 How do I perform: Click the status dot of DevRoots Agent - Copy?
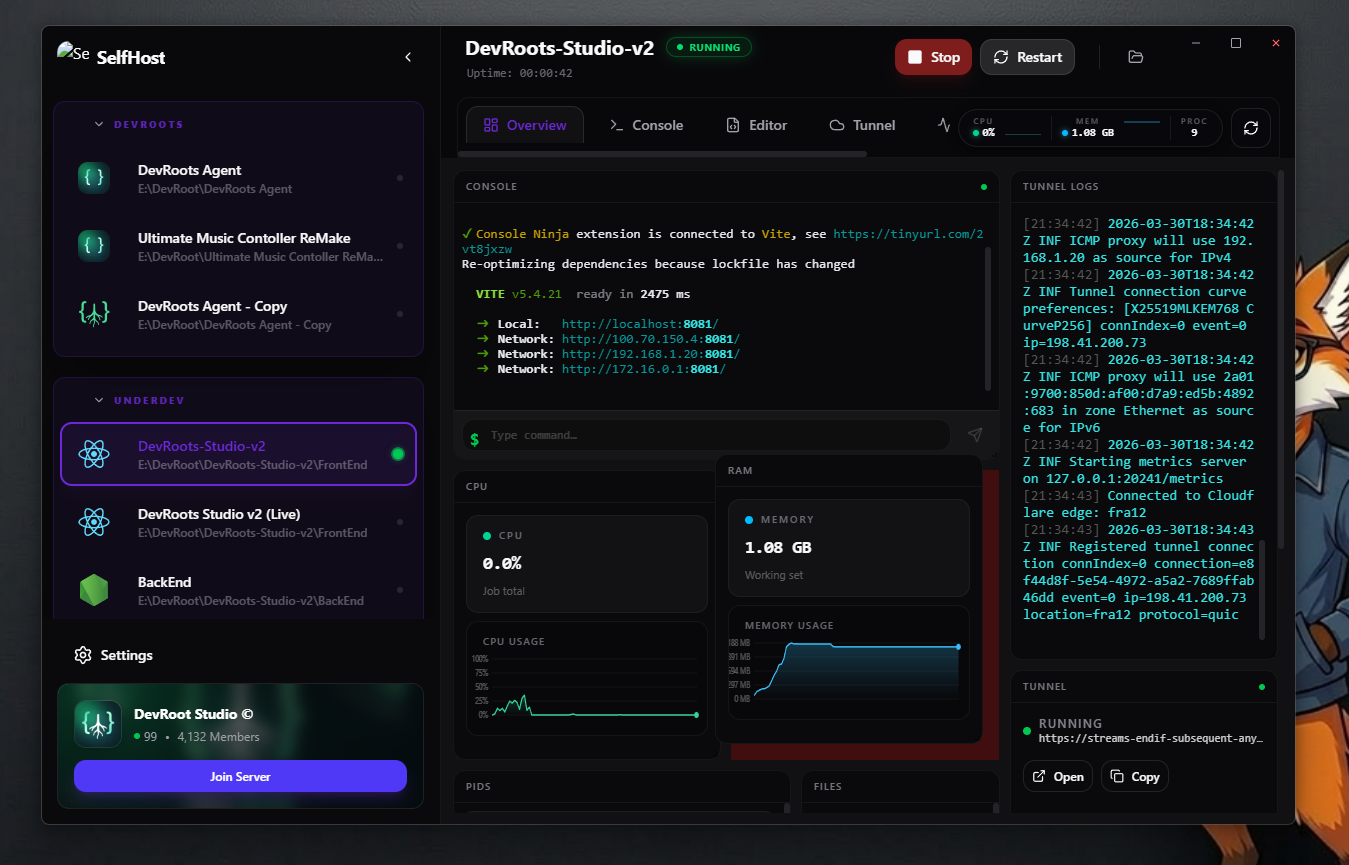tap(400, 314)
